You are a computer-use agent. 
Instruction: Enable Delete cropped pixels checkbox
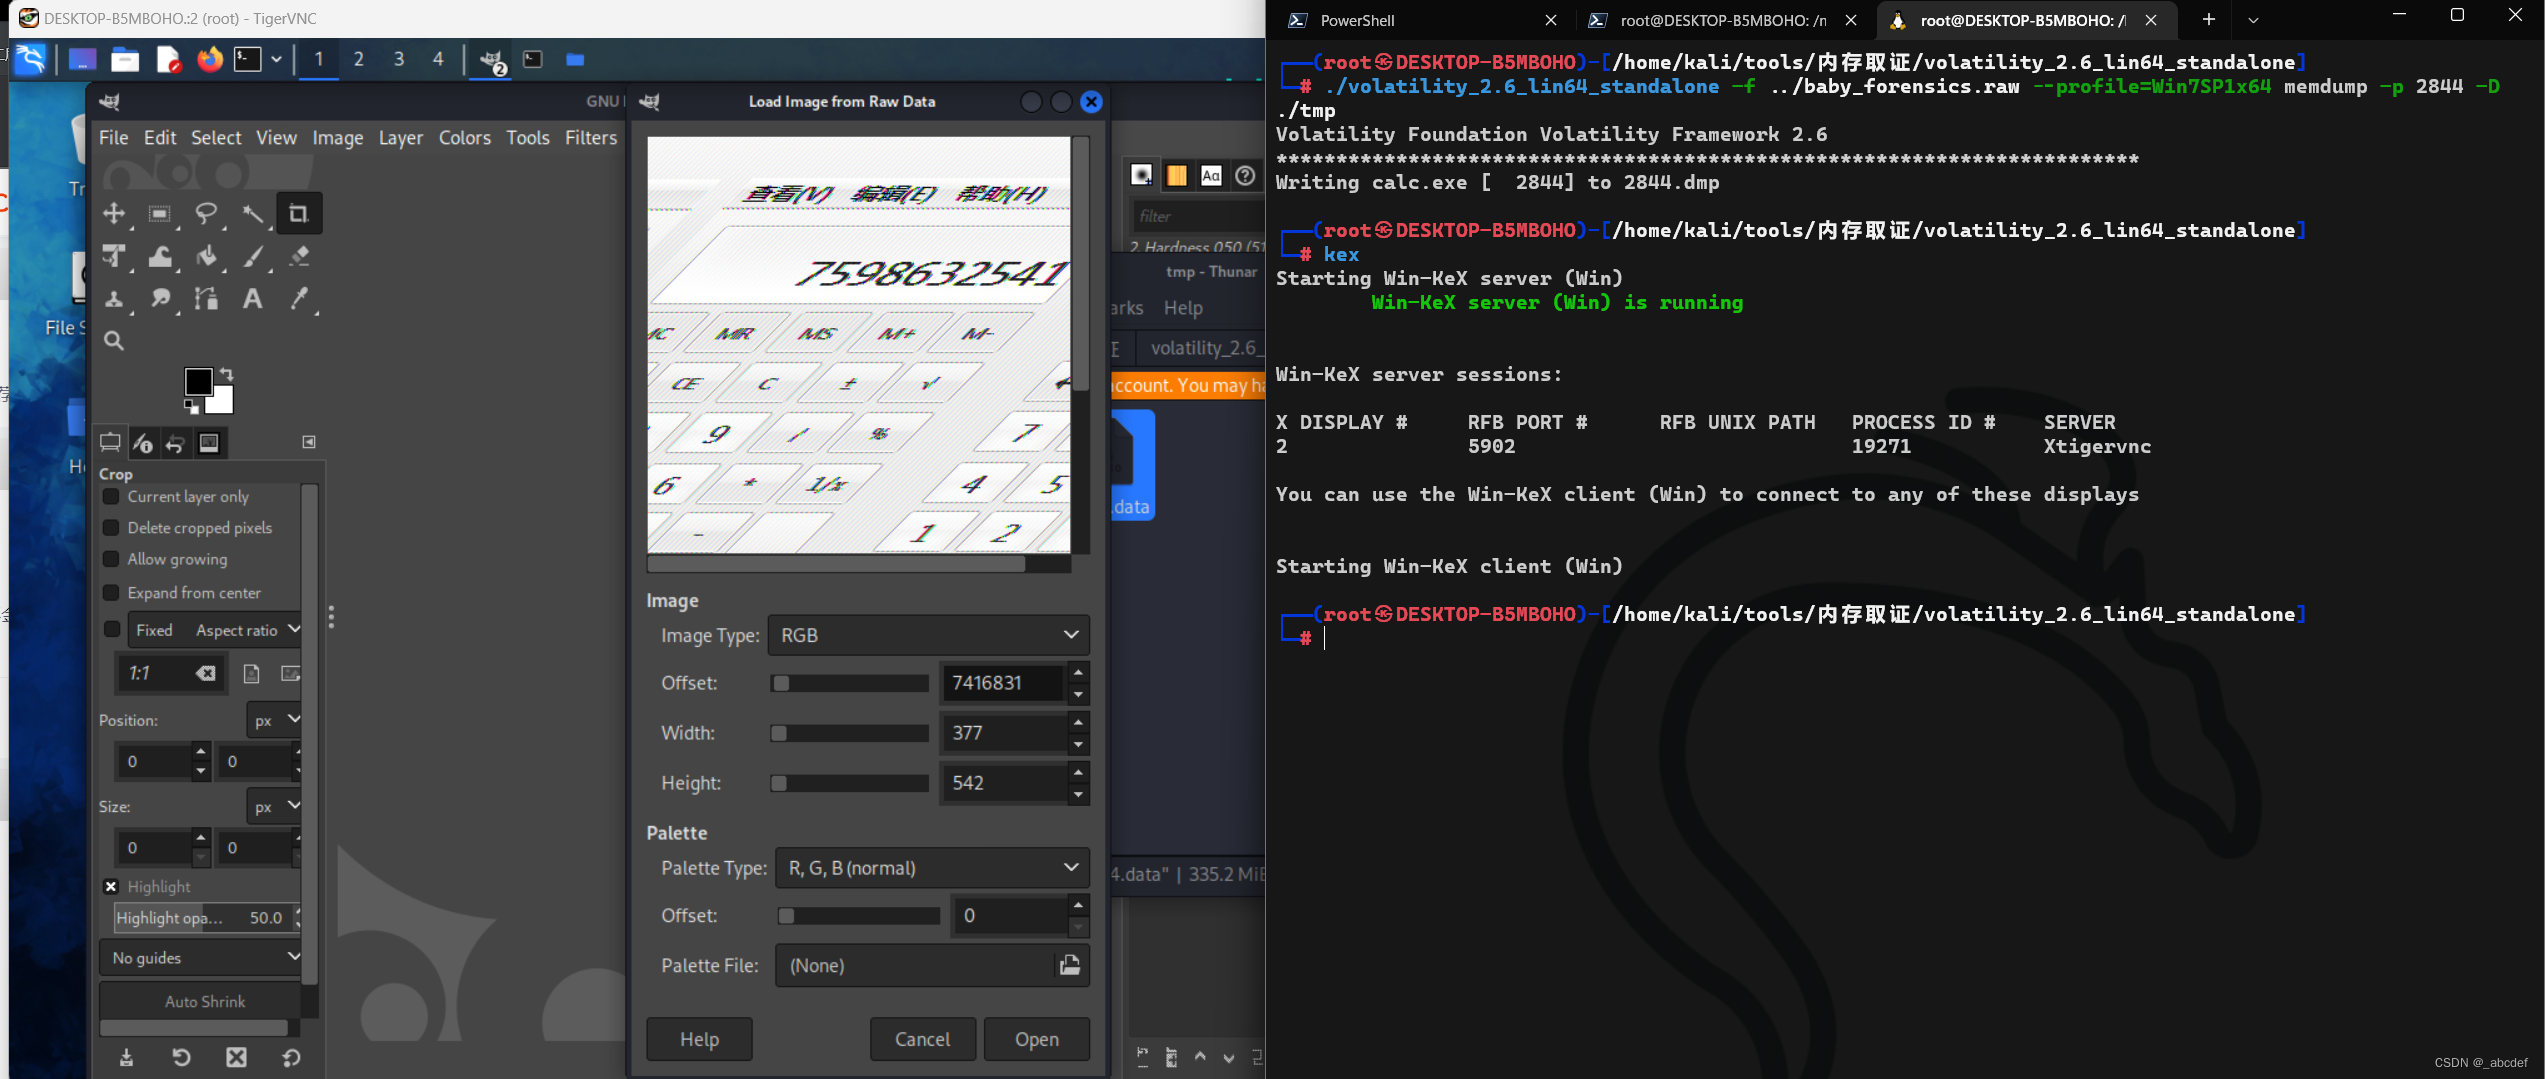pyautogui.click(x=111, y=527)
